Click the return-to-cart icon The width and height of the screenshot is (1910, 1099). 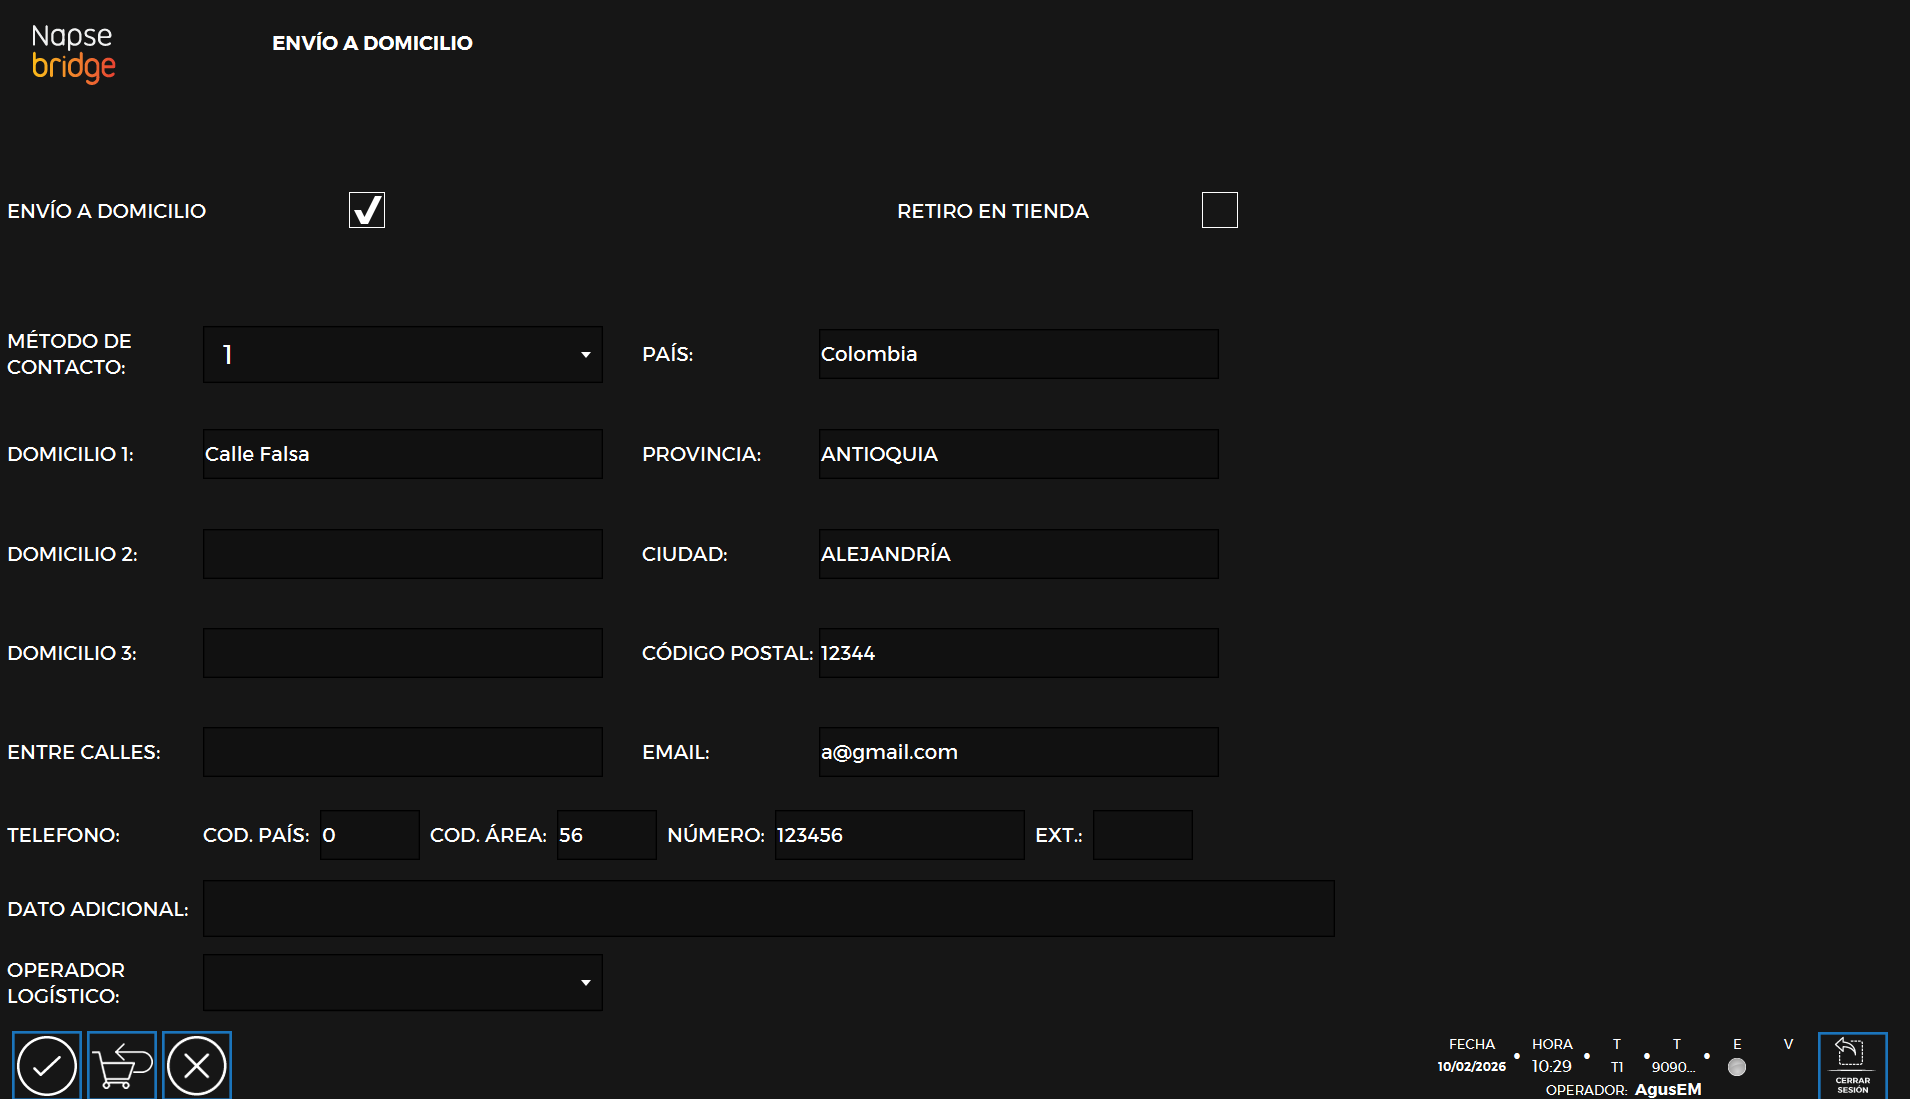(x=122, y=1066)
